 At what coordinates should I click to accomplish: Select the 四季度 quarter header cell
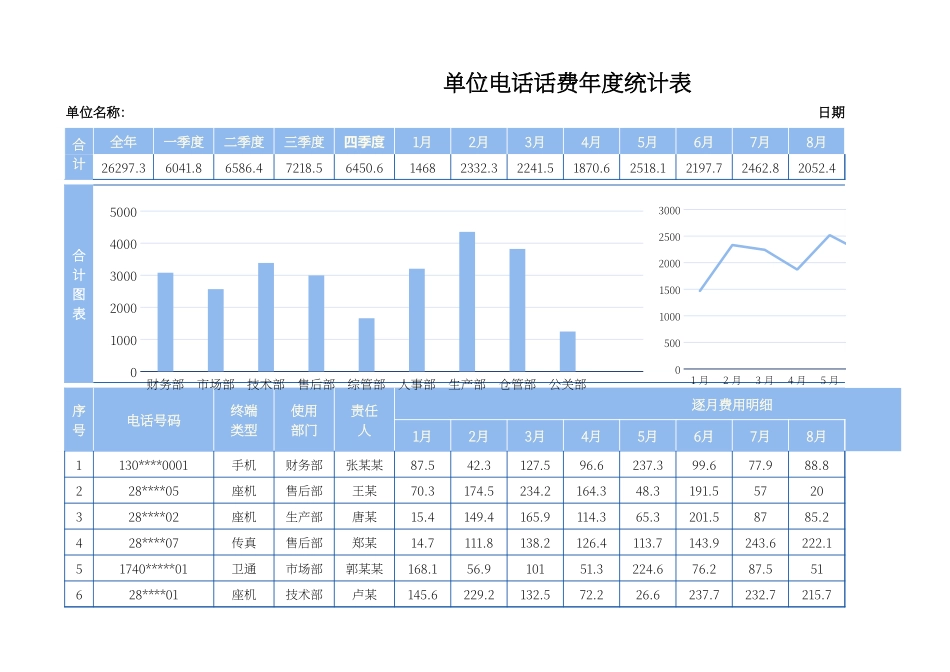click(x=364, y=141)
